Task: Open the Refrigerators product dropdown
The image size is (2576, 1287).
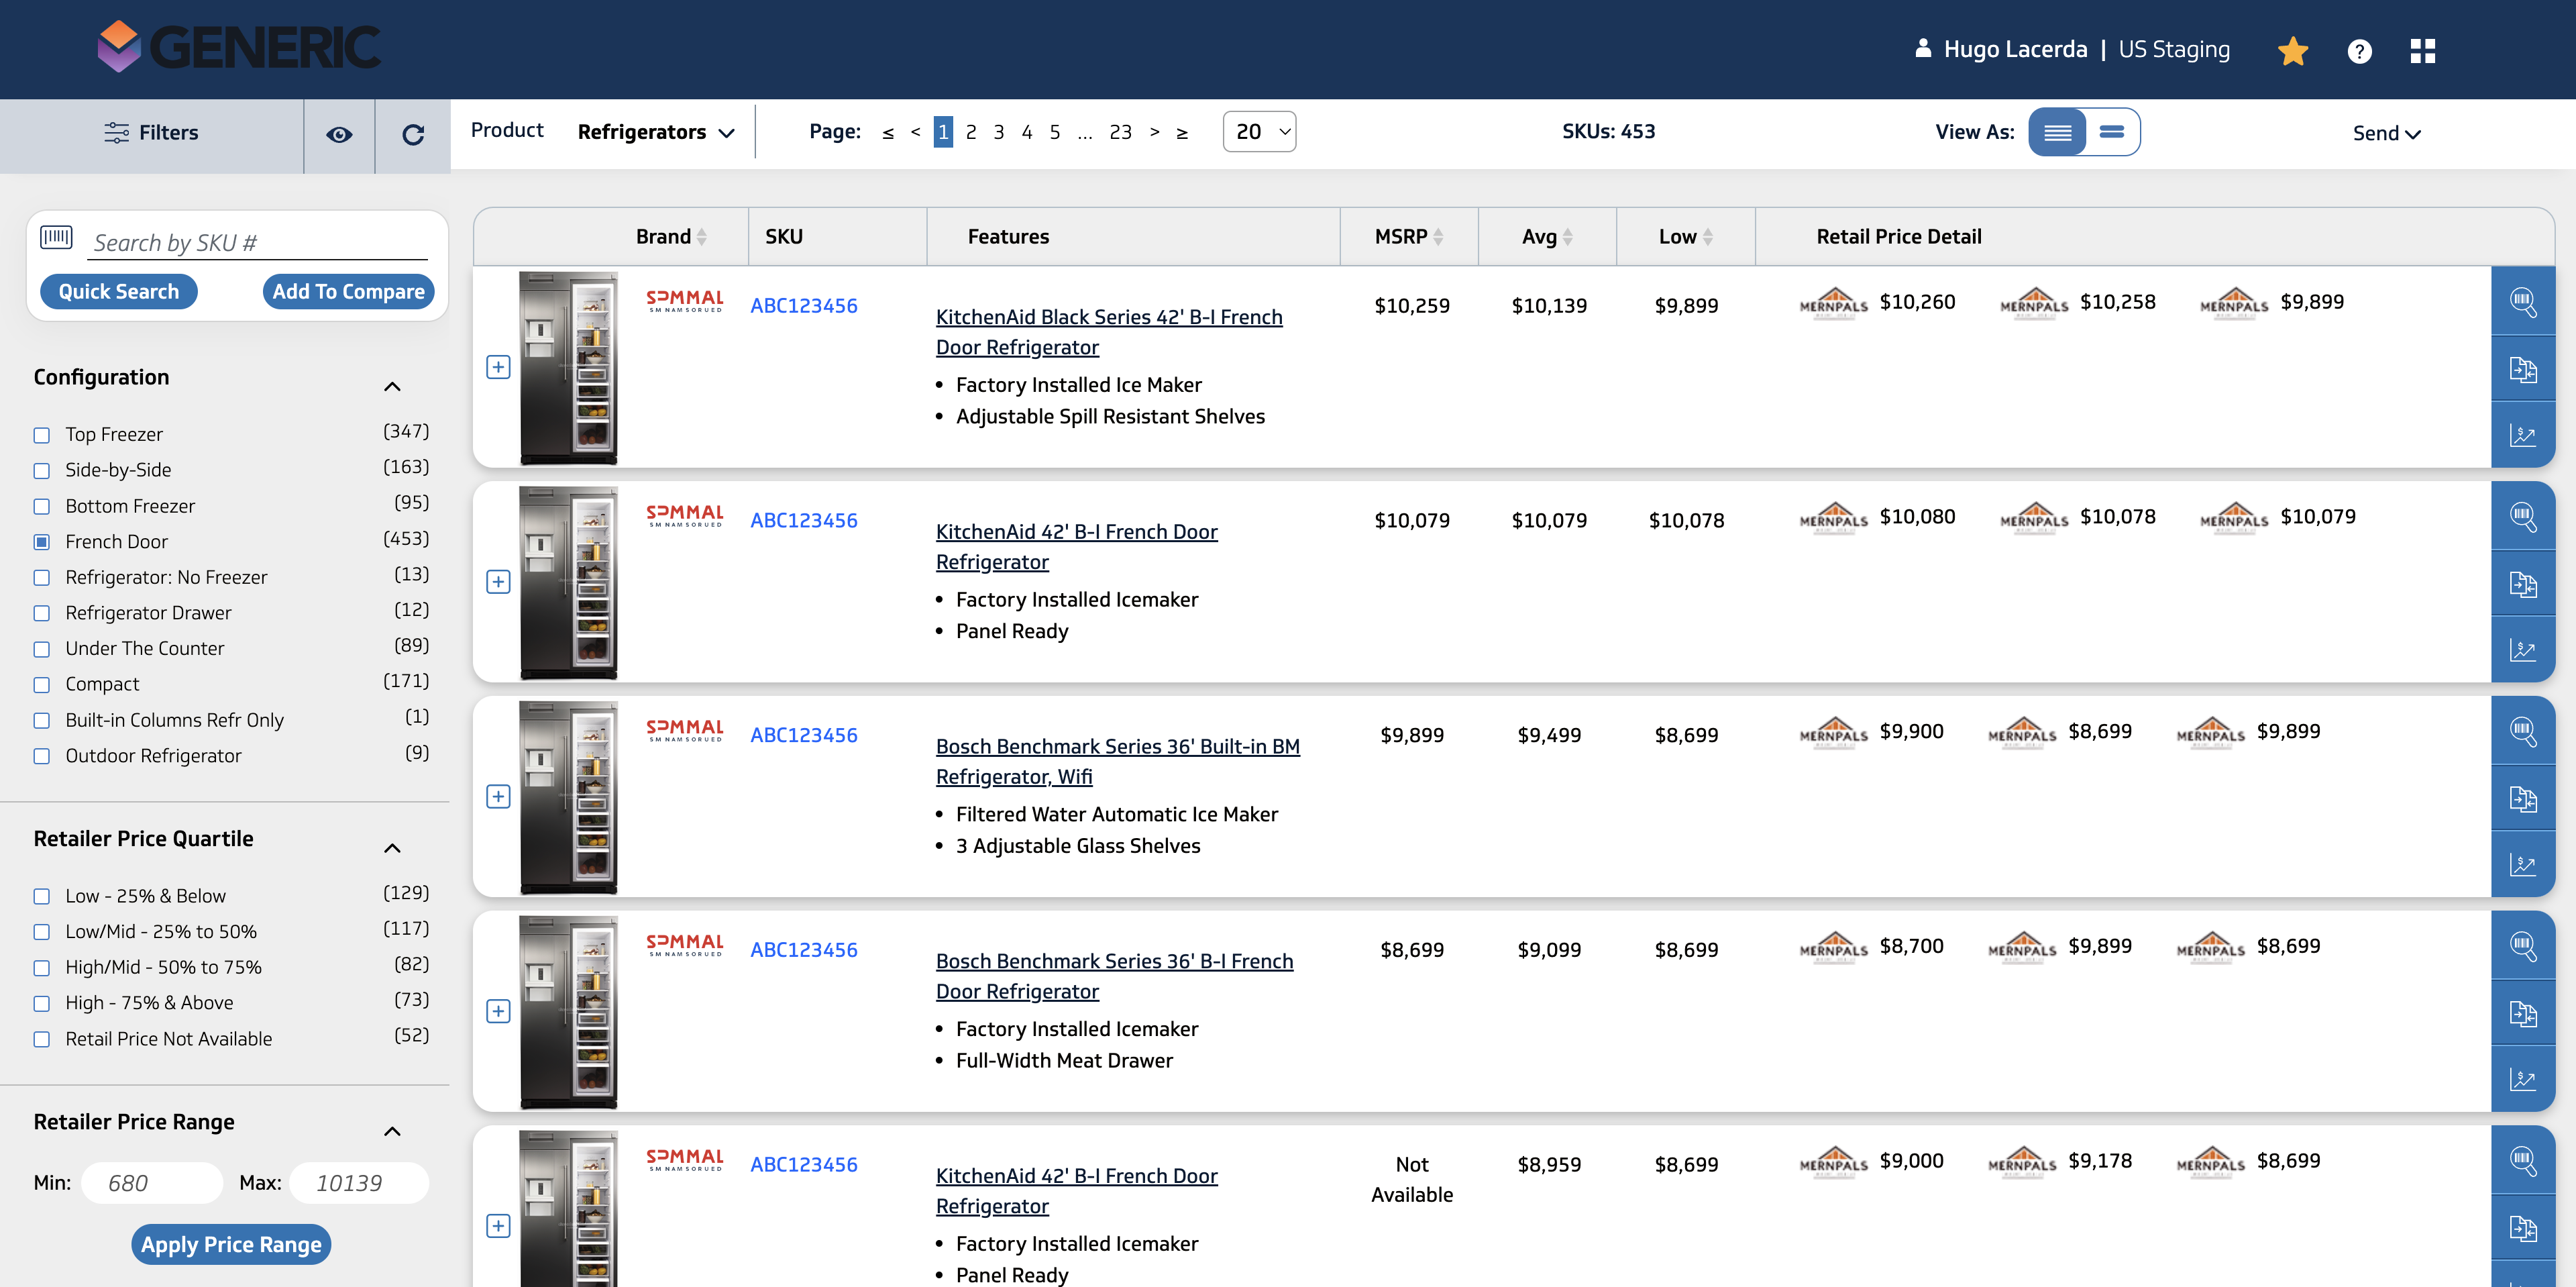Action: click(x=656, y=132)
